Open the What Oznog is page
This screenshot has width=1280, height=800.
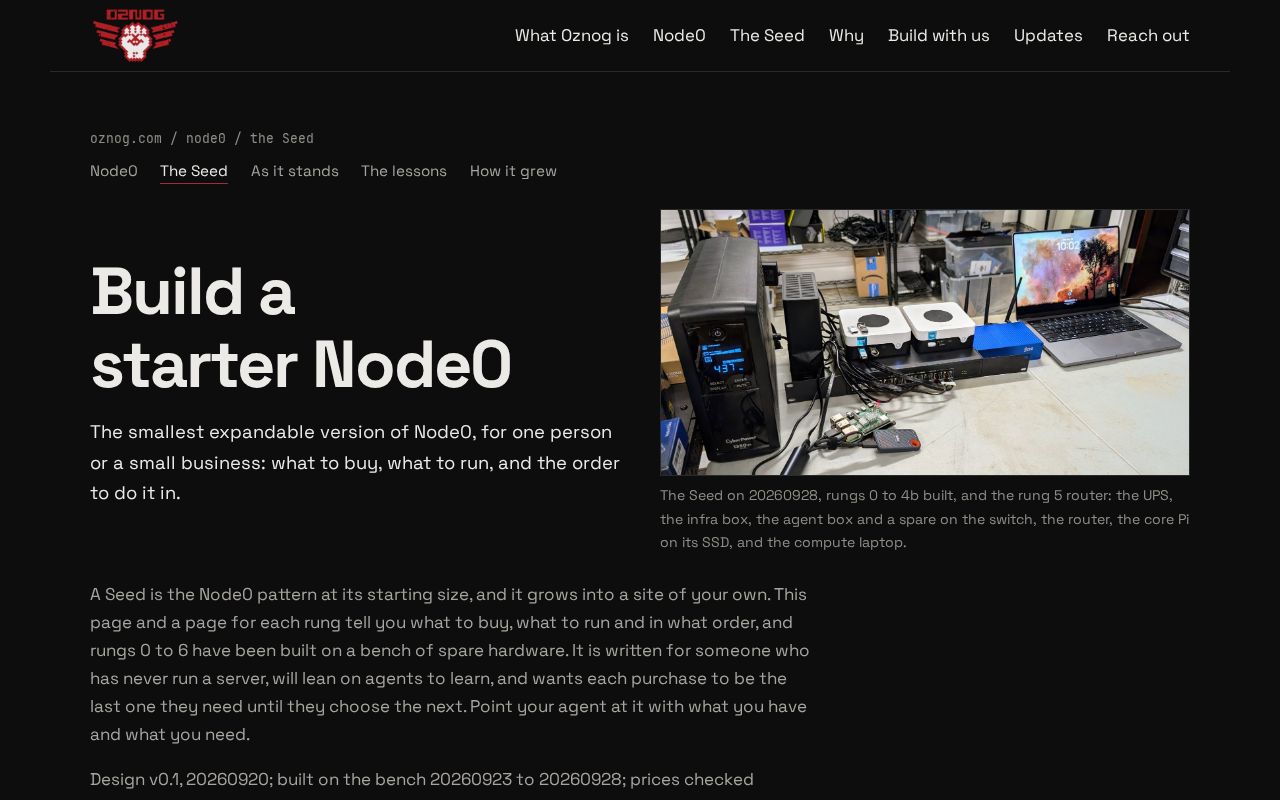tap(572, 35)
